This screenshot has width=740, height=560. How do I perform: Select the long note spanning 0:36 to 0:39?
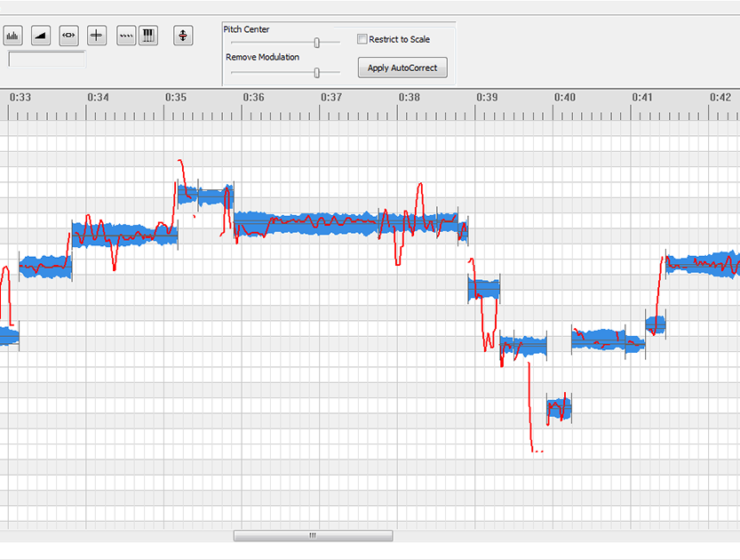coord(350,223)
